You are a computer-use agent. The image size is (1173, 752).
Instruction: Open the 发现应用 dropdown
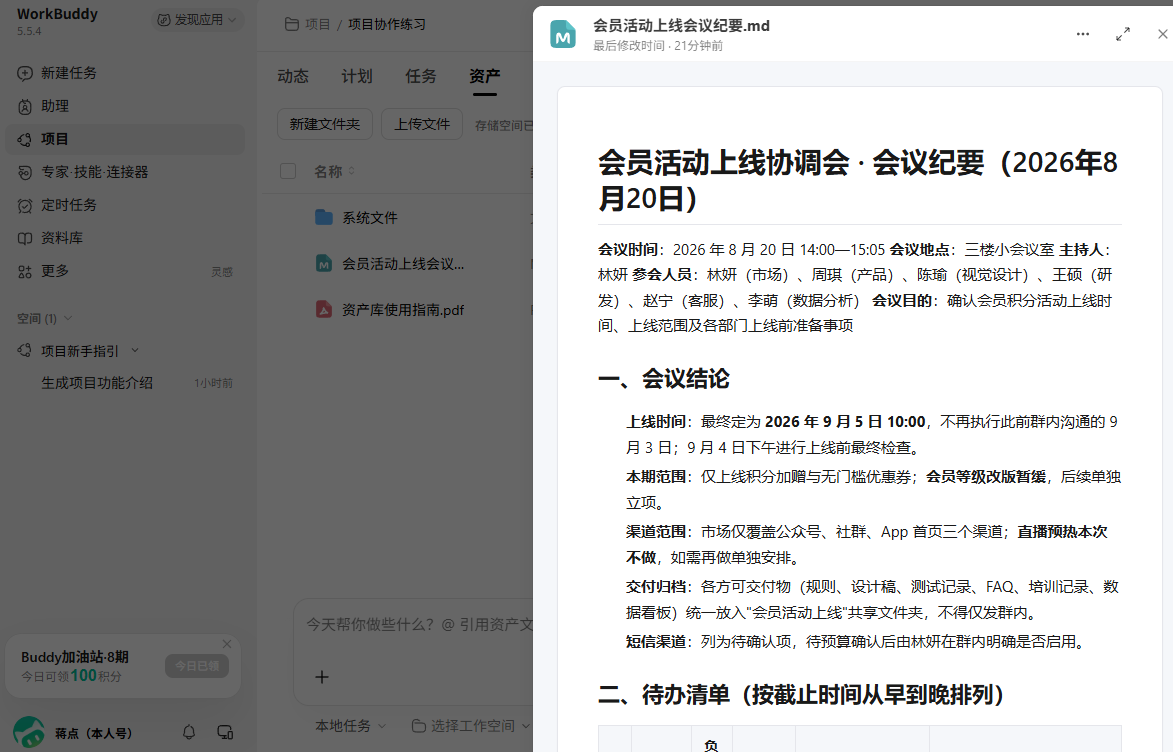pos(196,19)
